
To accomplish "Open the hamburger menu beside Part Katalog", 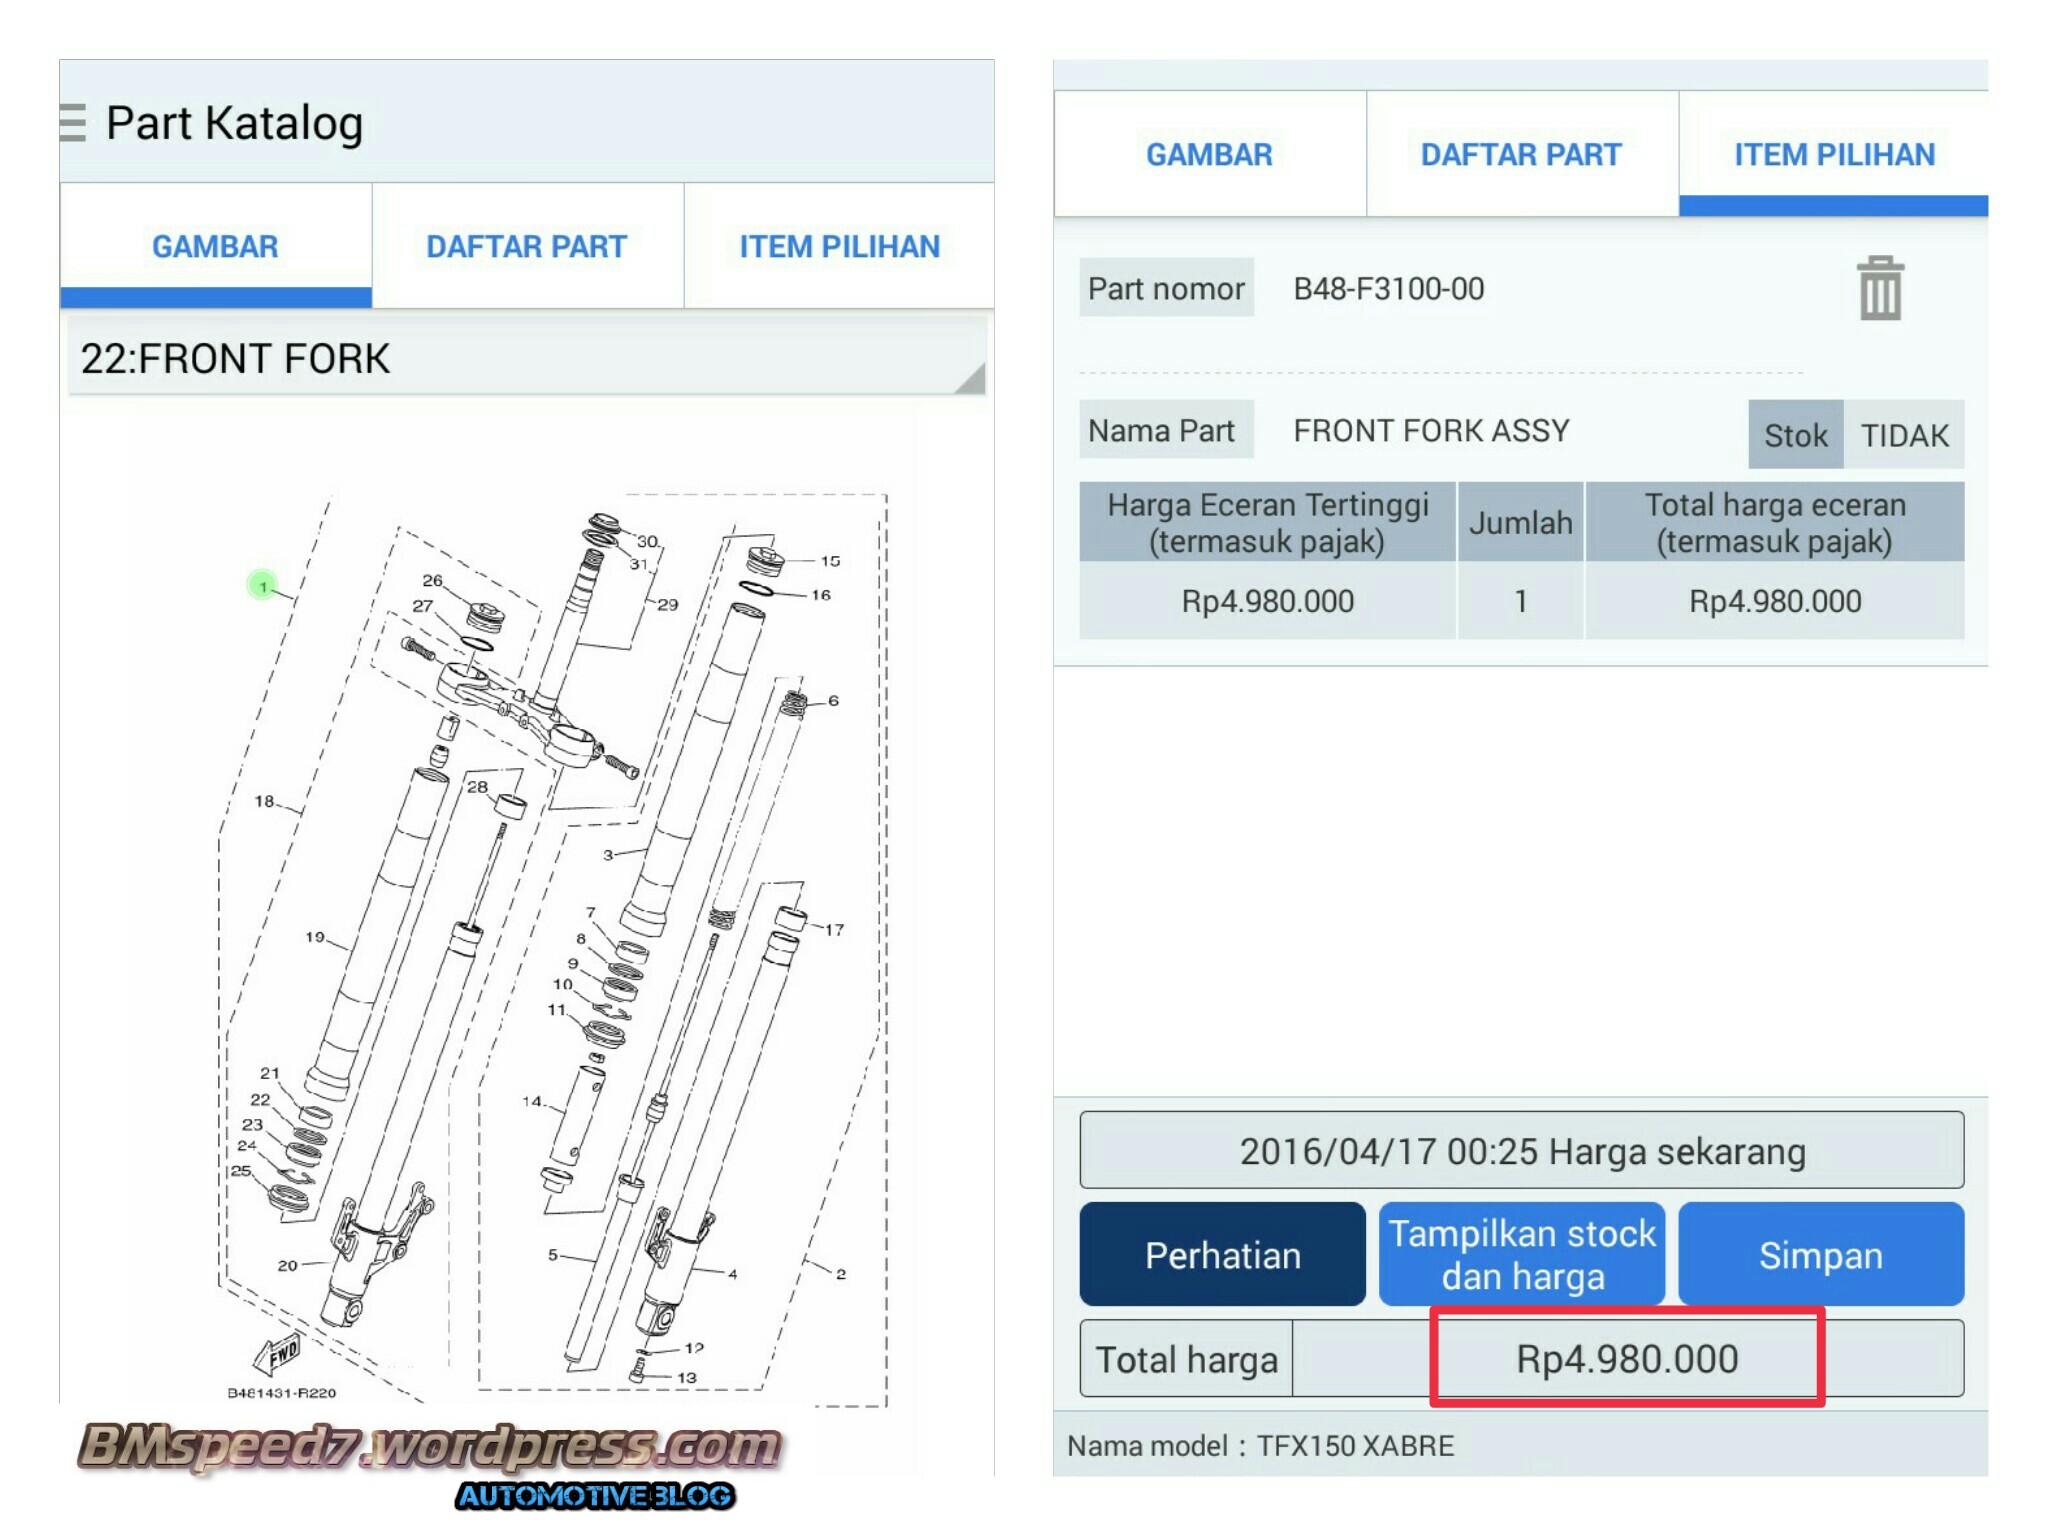I will (73, 123).
